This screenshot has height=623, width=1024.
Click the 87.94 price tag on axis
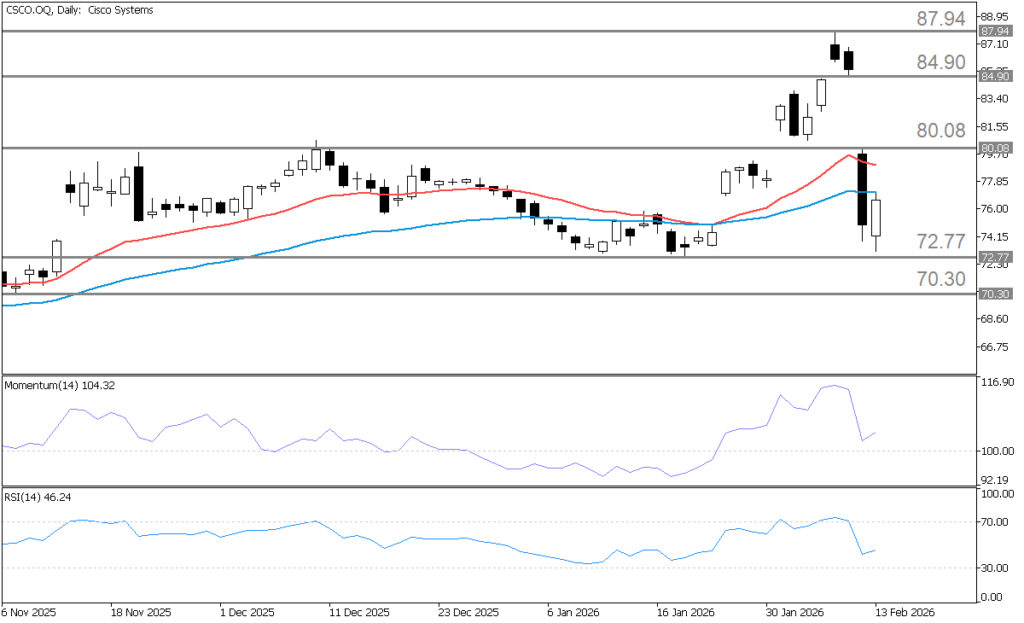[x=992, y=32]
